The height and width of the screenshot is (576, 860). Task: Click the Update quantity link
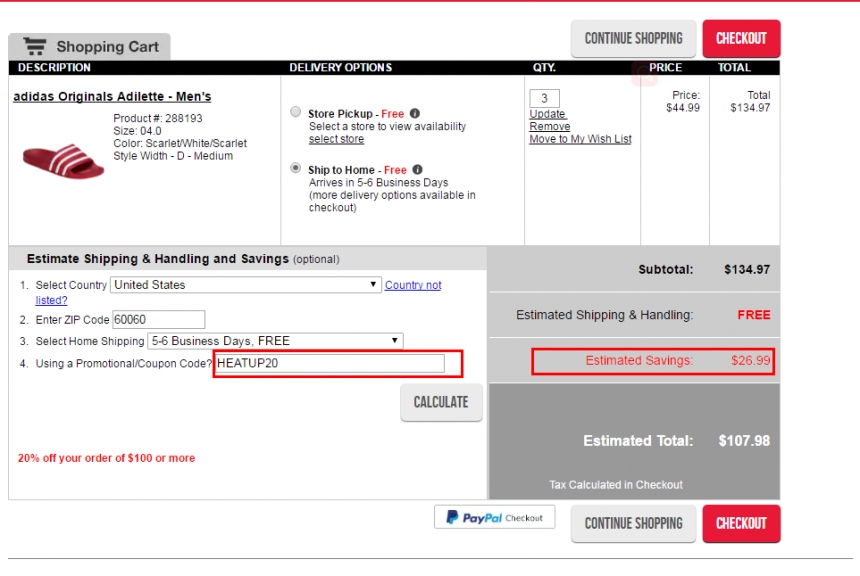(x=547, y=114)
